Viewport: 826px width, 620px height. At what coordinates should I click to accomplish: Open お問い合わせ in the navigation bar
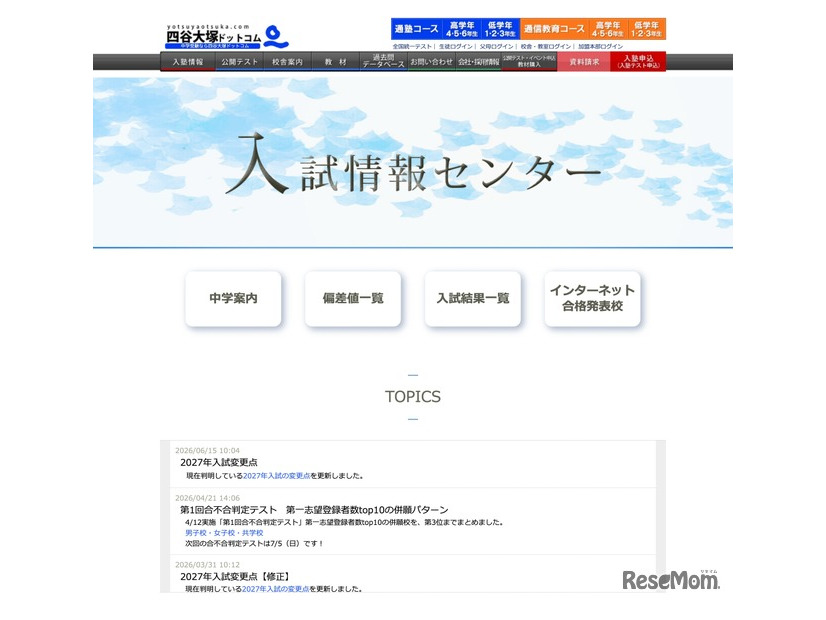[431, 62]
